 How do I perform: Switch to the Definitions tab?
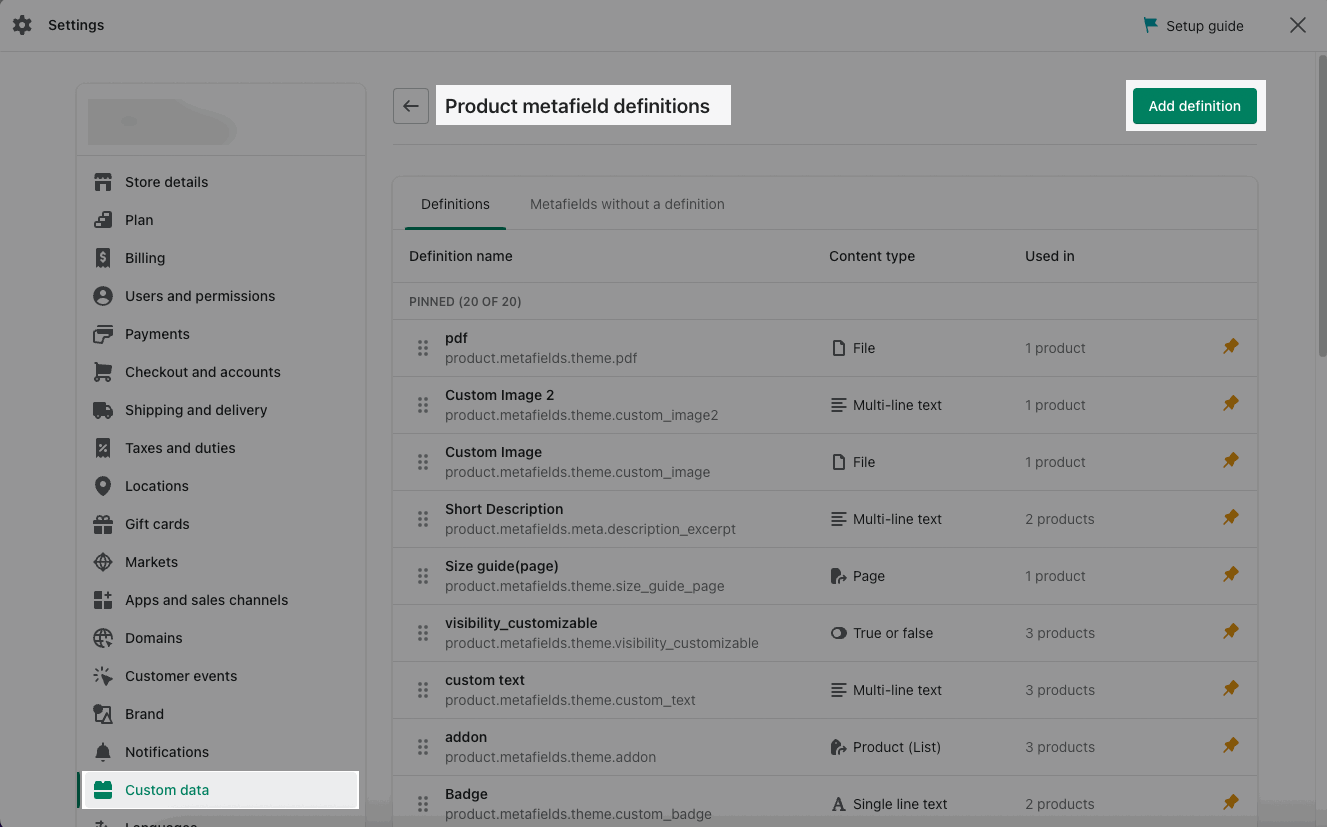pyautogui.click(x=455, y=204)
